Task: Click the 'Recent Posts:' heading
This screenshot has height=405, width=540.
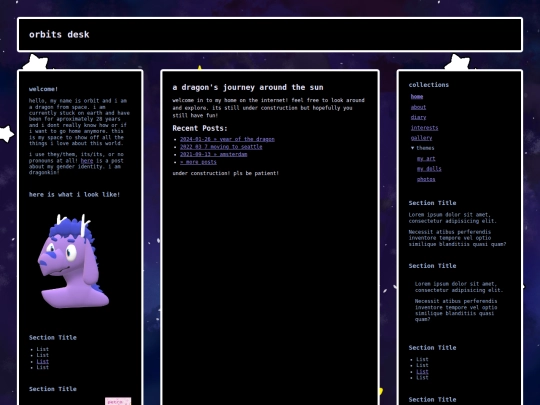Action: [200, 128]
